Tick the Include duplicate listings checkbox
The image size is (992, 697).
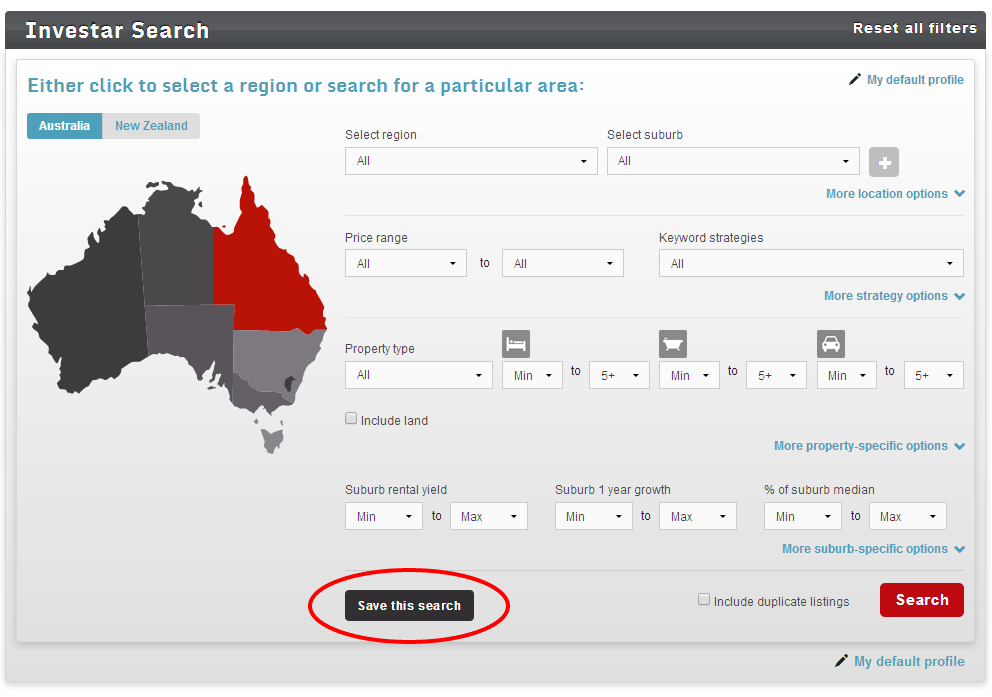pyautogui.click(x=704, y=600)
